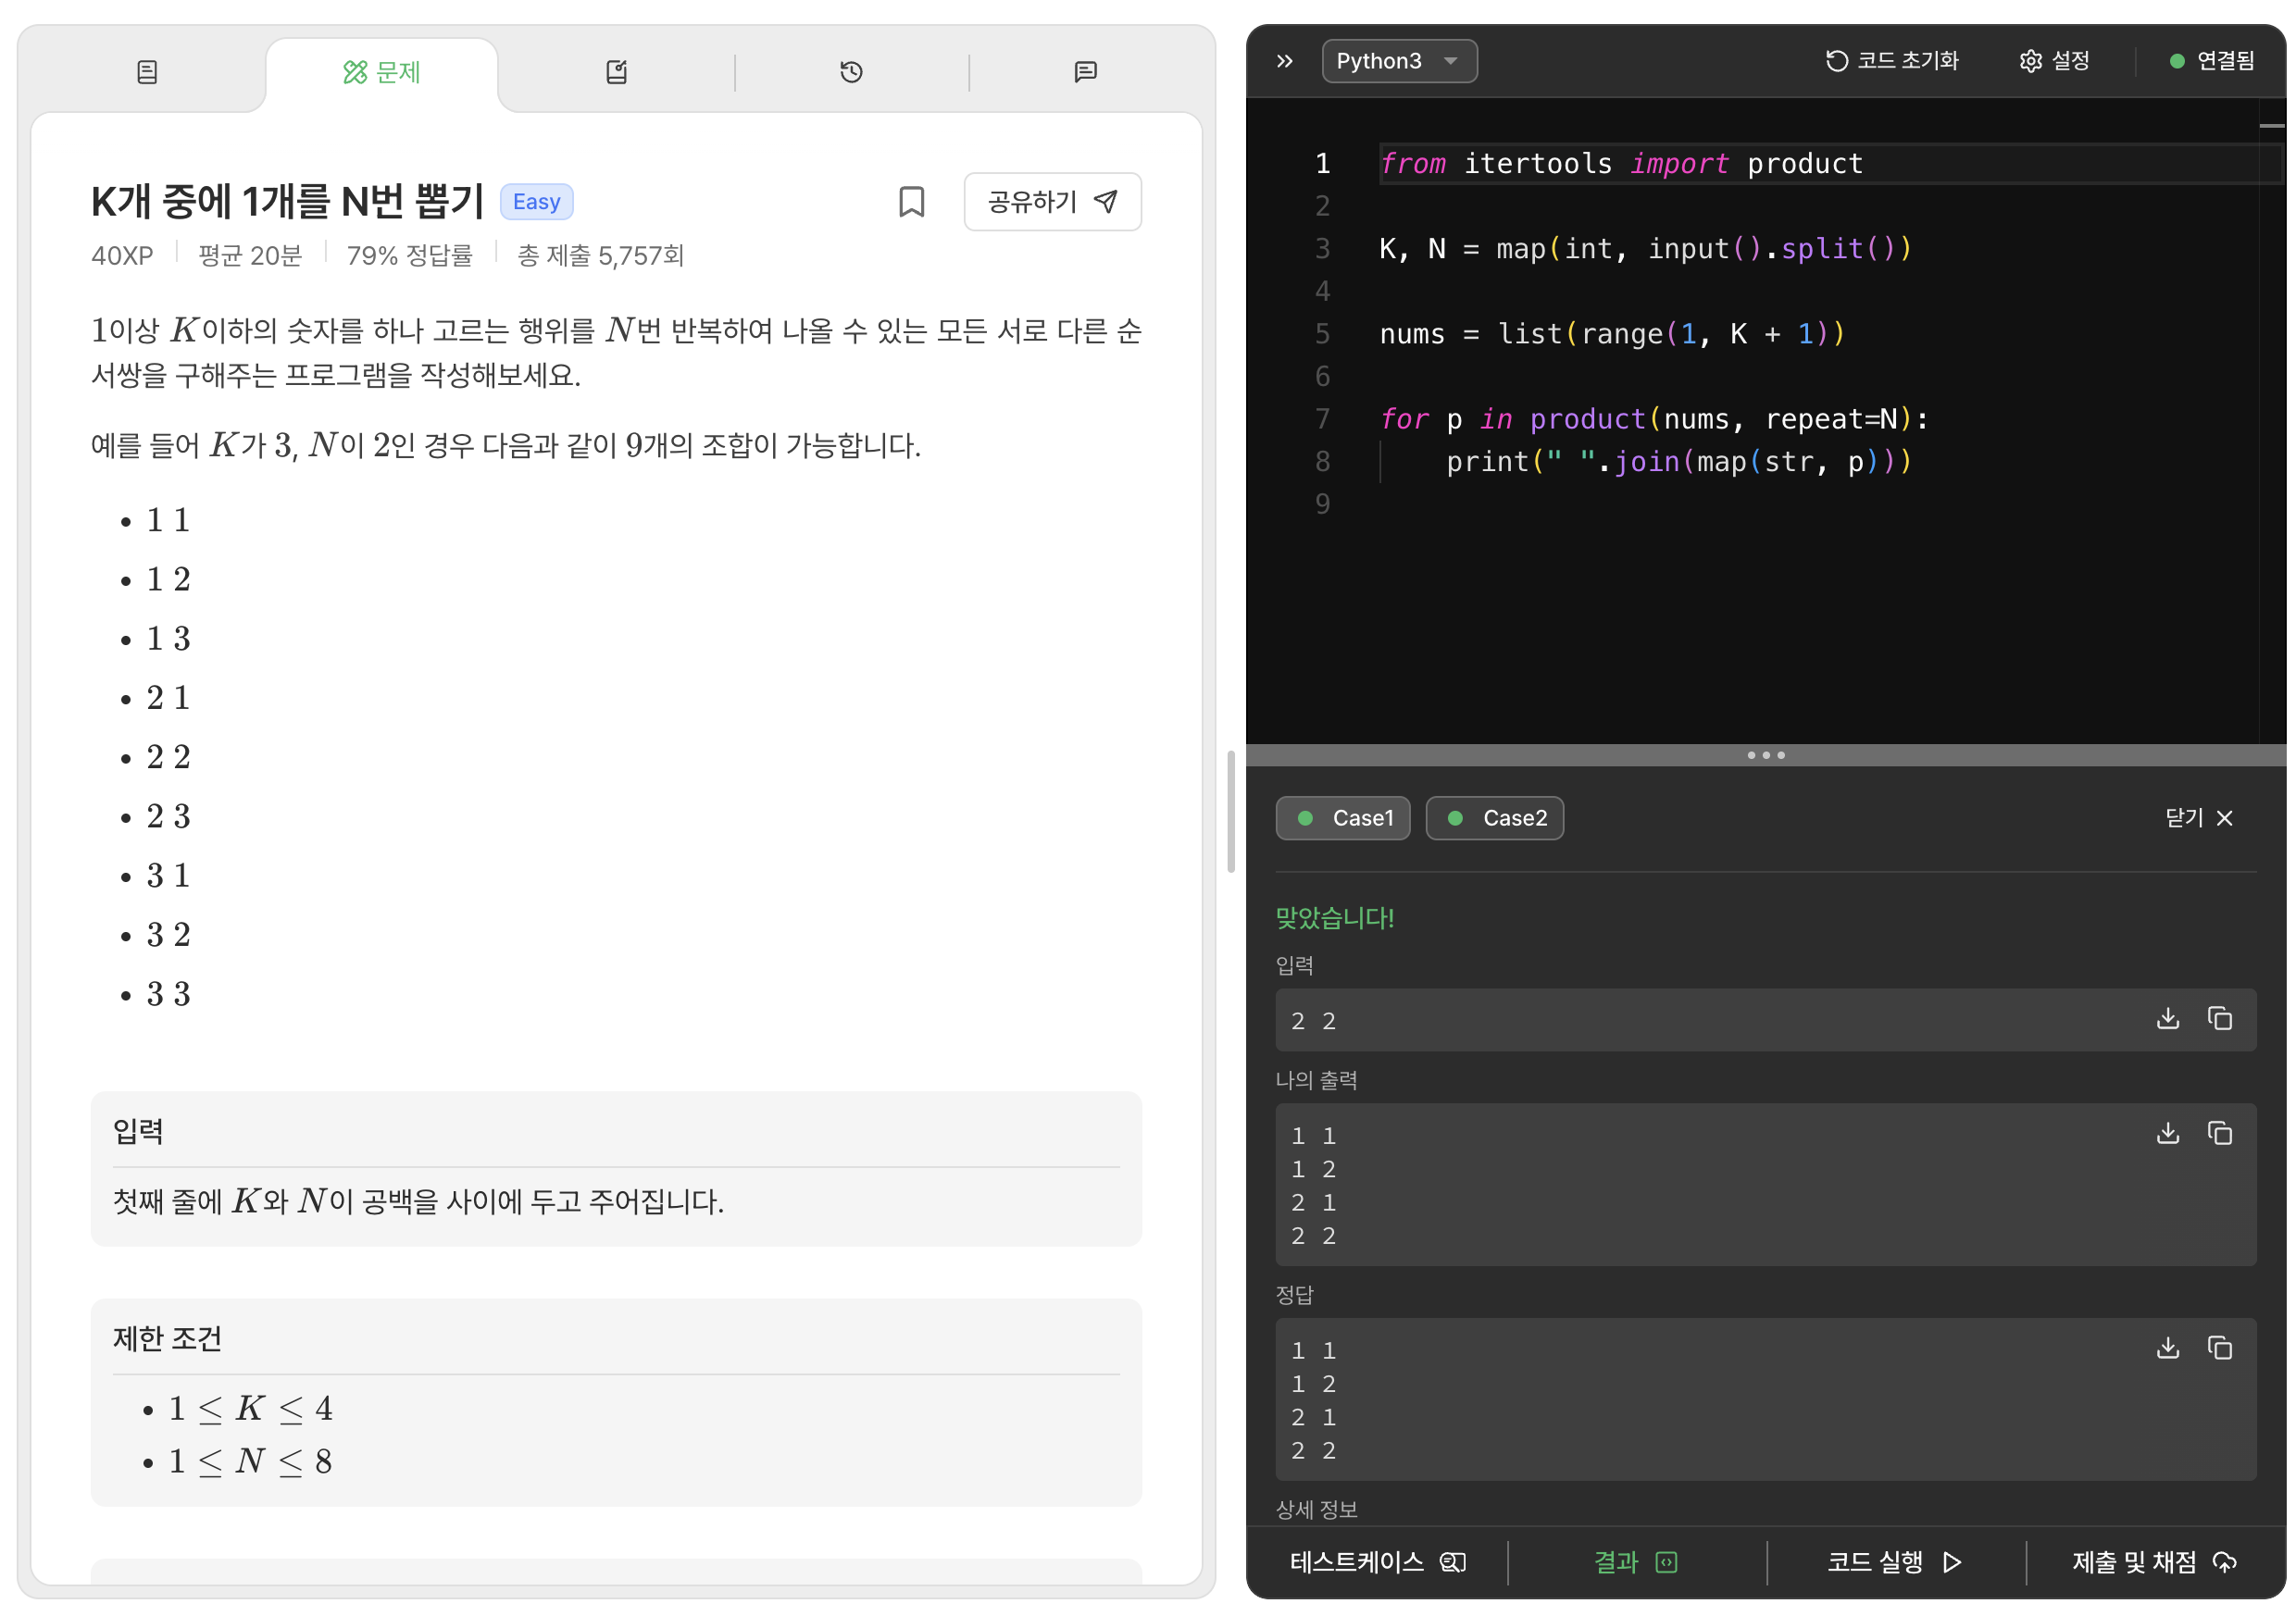Copy the 입력 test input
Screen dimensions: 2296x1616
coord(2220,1019)
